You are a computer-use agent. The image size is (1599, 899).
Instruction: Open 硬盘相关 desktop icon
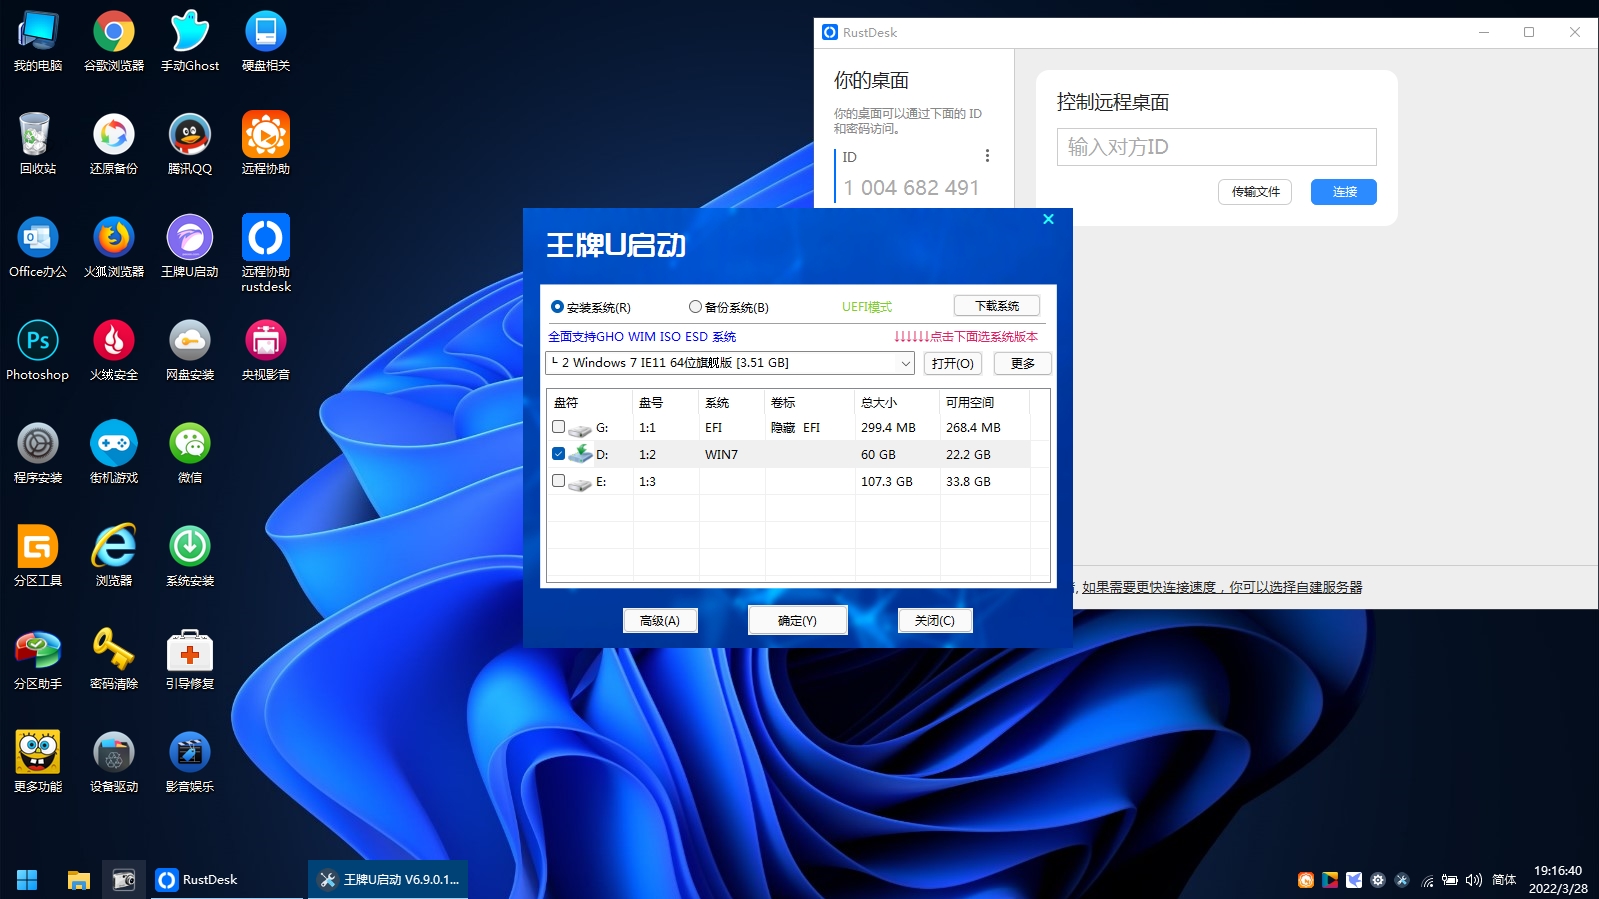266,42
